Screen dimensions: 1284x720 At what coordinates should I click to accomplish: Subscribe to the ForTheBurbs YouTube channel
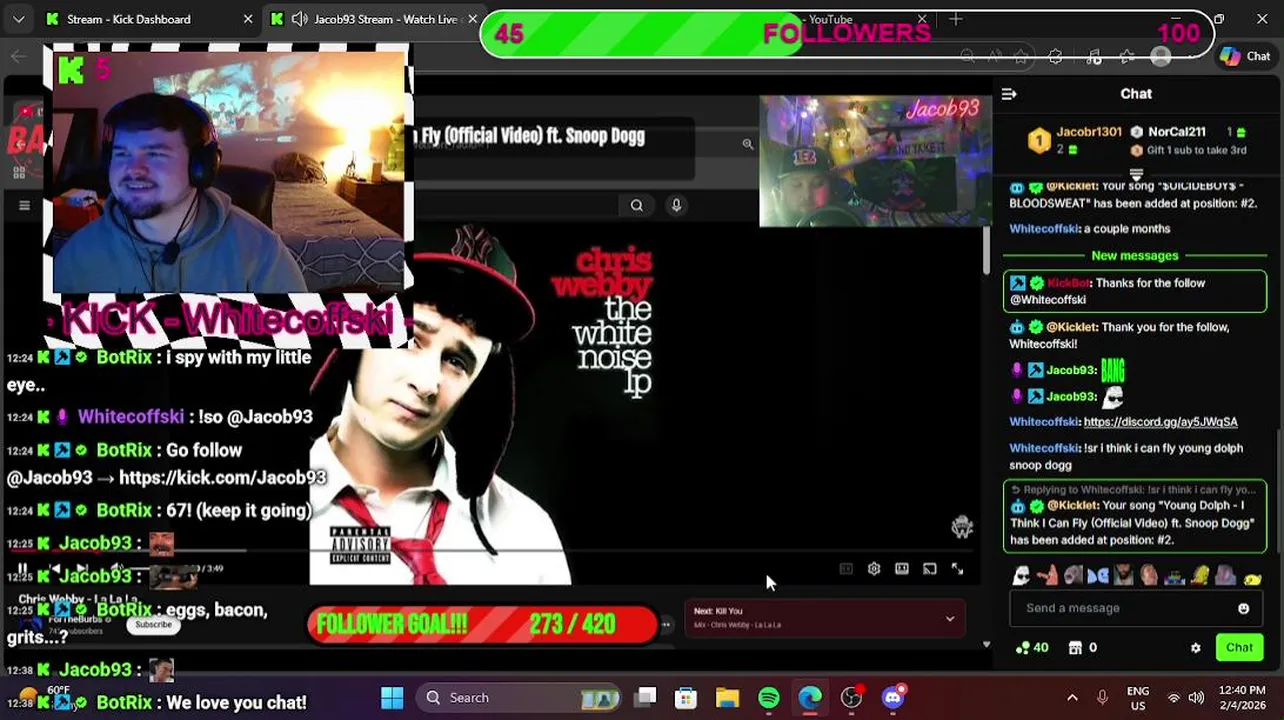click(x=153, y=625)
